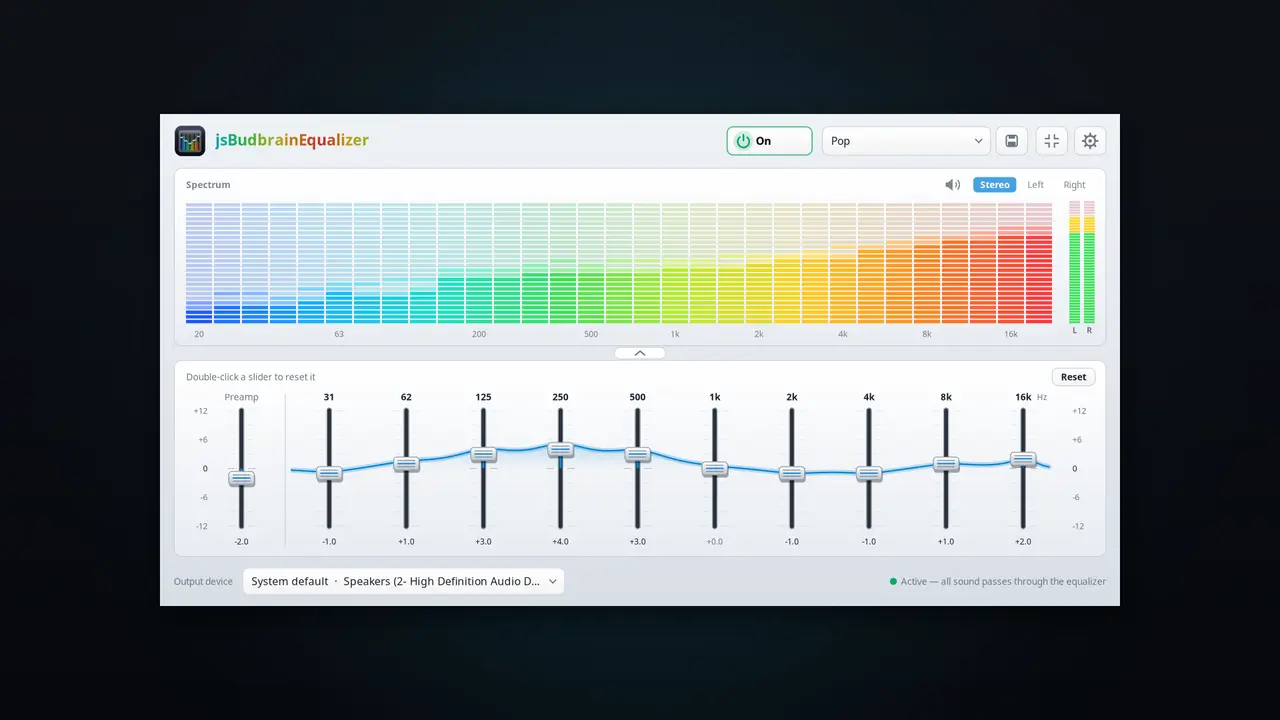
Task: Click the 31 Hz band slider handle
Action: [329, 473]
